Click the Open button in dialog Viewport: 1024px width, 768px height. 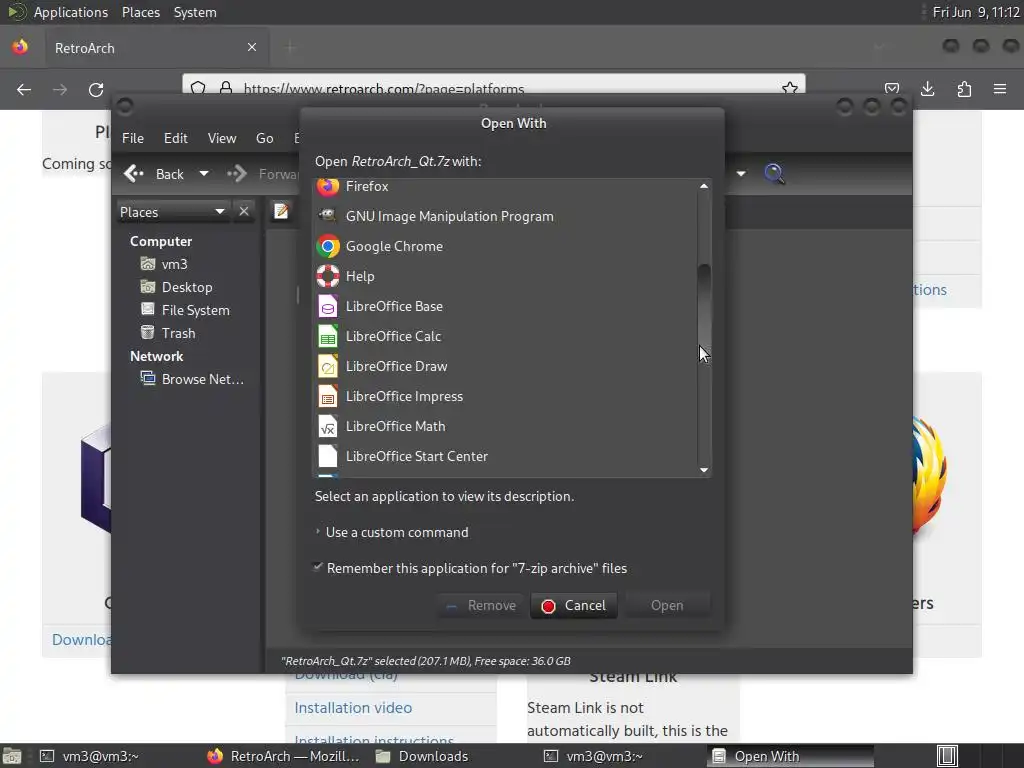point(667,605)
